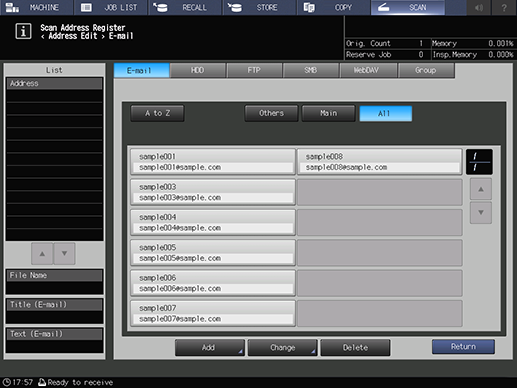The image size is (517, 388).
Task: Switch to the STORE tab
Action: pos(259,7)
